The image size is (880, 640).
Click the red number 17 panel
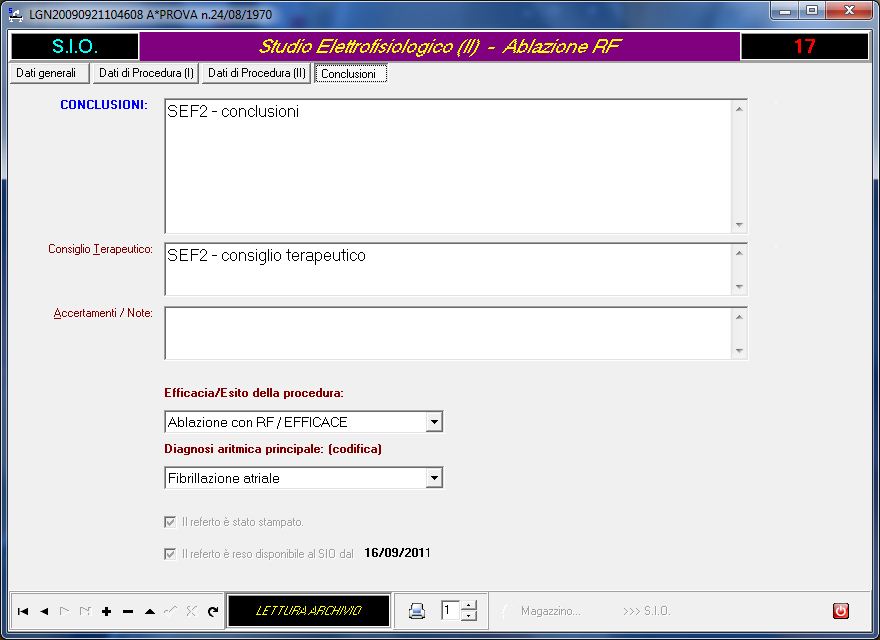[804, 46]
